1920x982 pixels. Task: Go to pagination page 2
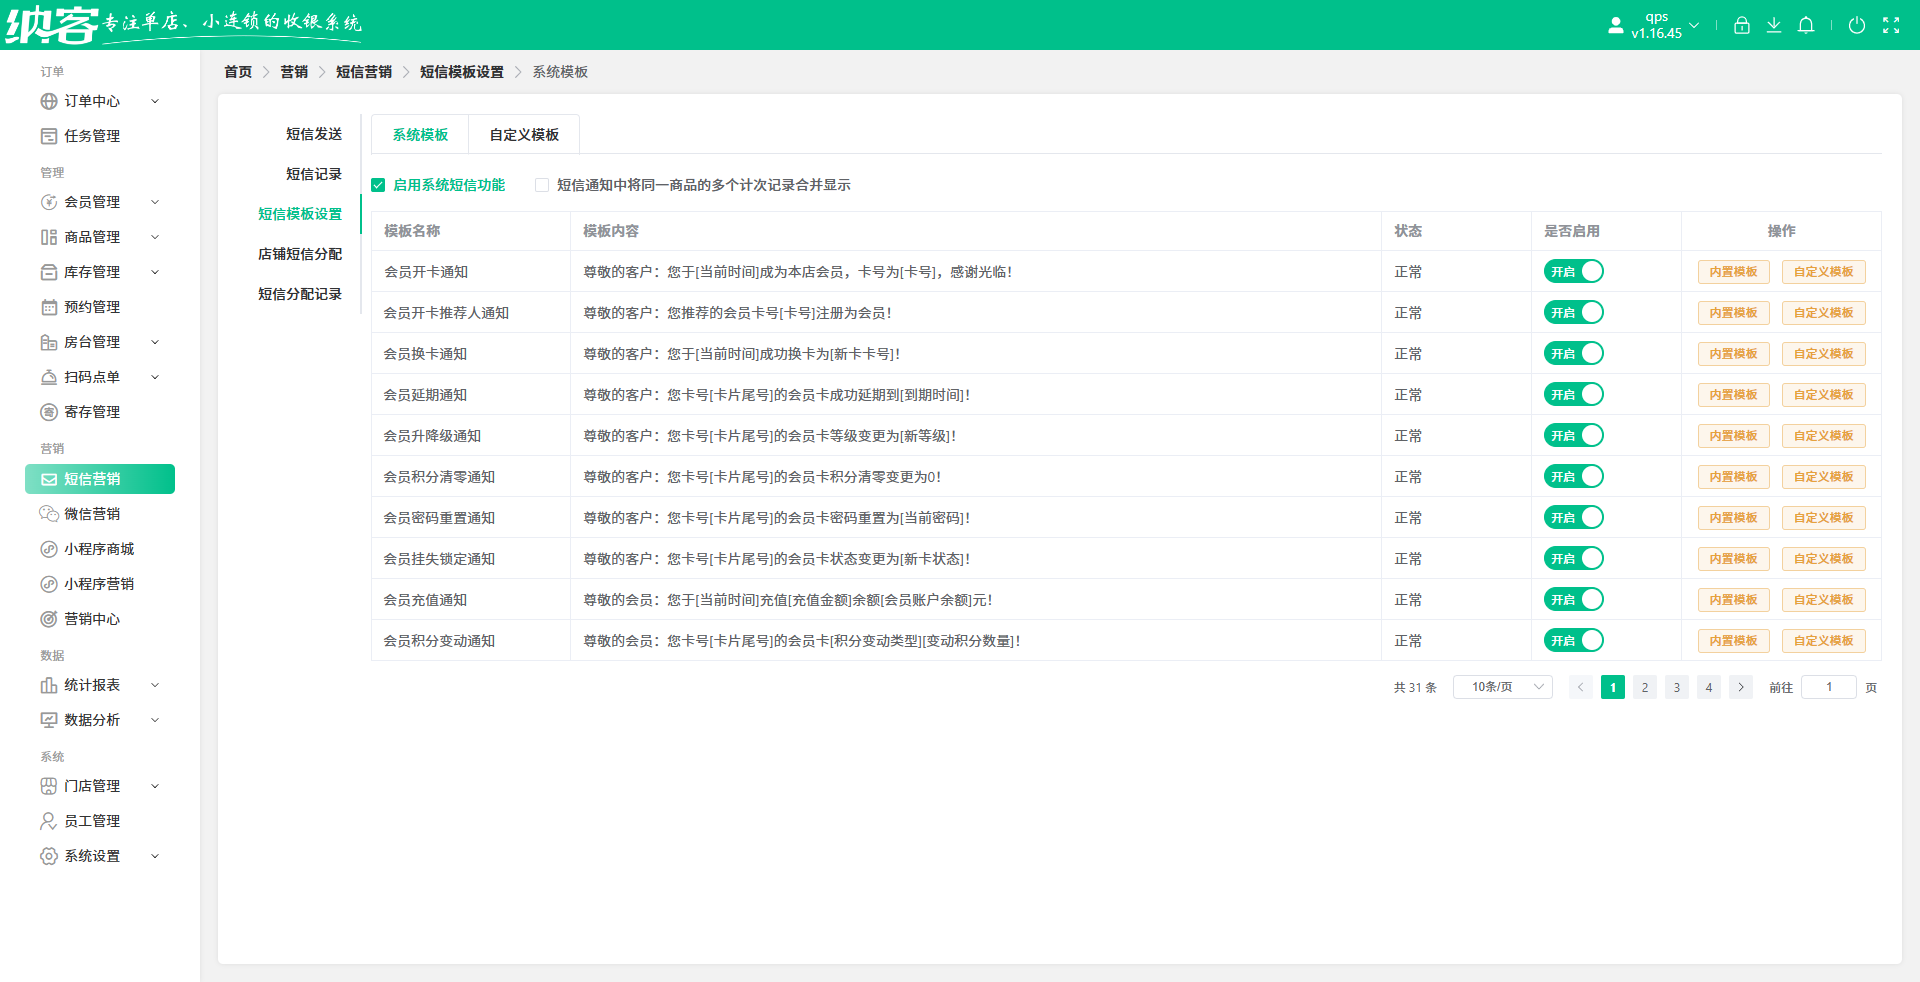click(1645, 687)
